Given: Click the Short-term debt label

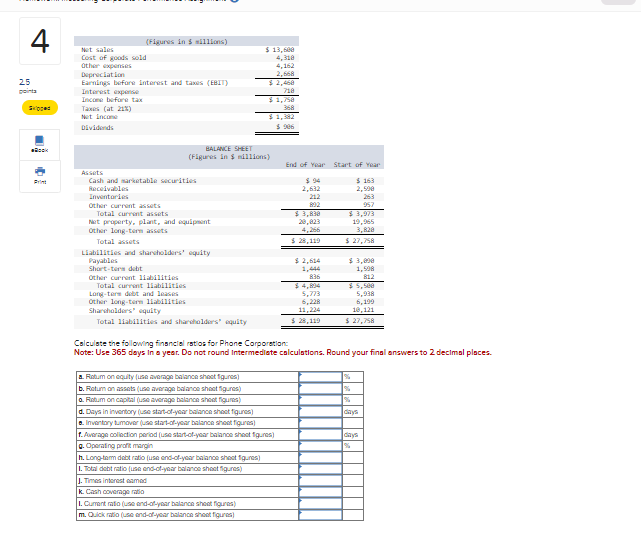Looking at the screenshot, I should coord(116,269).
